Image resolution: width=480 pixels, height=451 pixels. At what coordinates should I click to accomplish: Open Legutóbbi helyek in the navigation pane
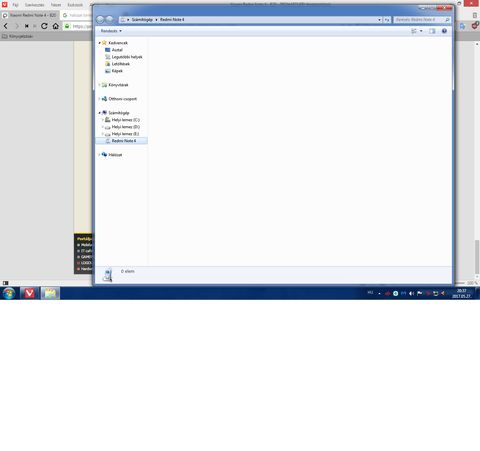[x=127, y=57]
